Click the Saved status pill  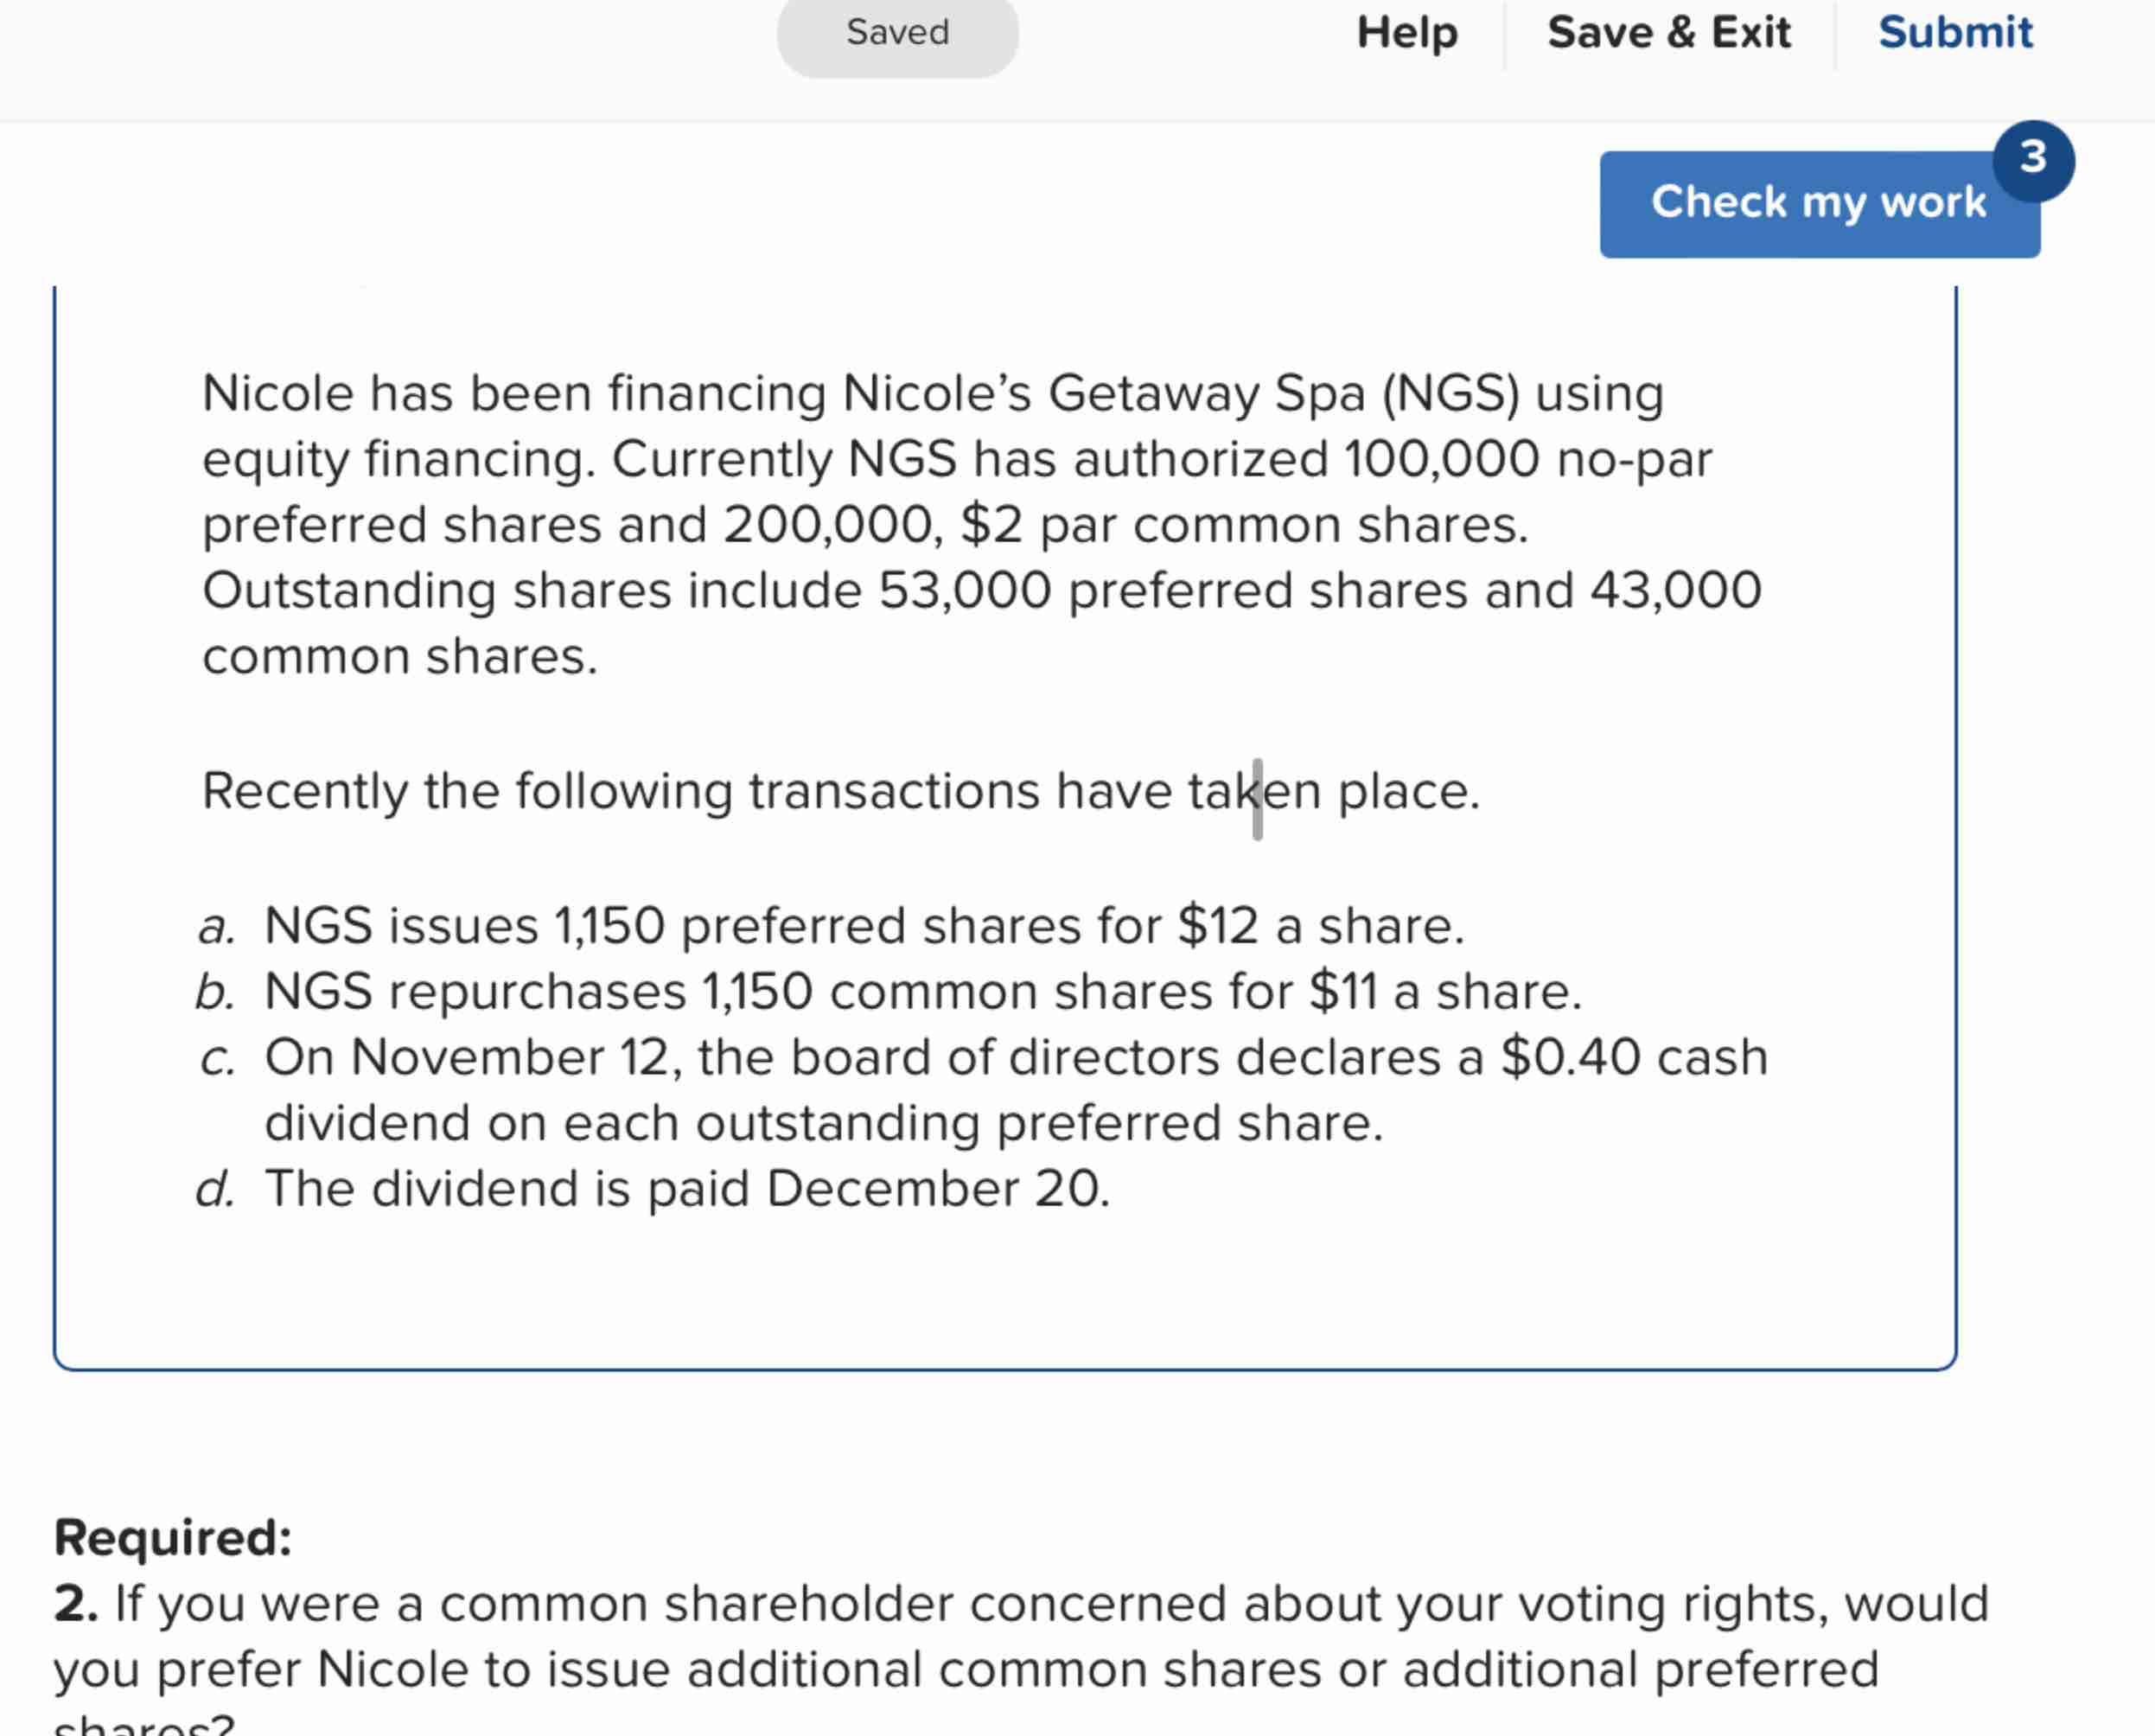(896, 33)
